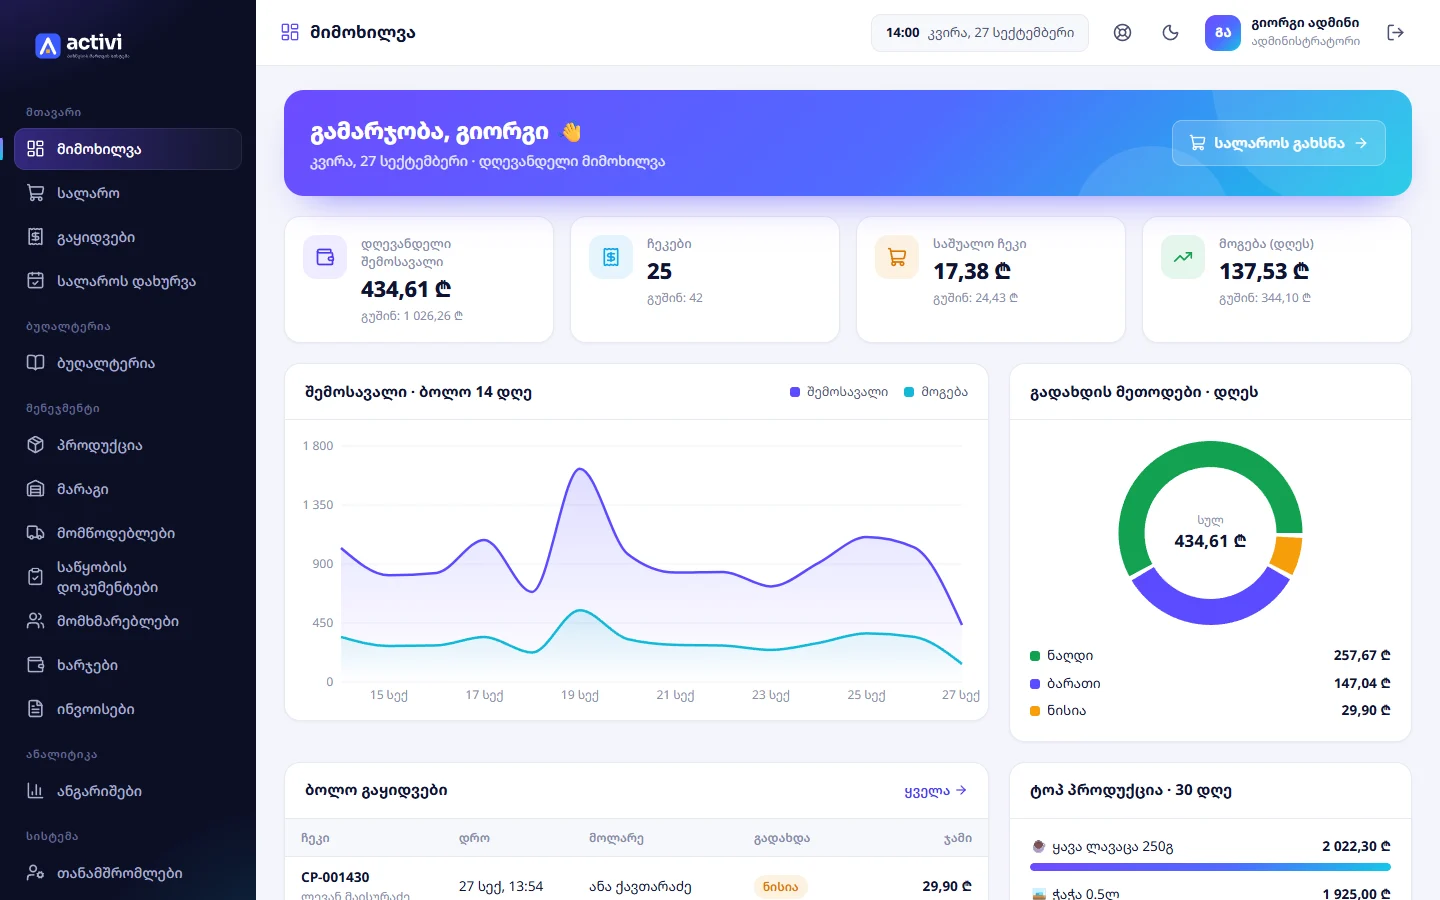Click the Activi logo
The height and width of the screenshot is (900, 1440).
(82, 45)
